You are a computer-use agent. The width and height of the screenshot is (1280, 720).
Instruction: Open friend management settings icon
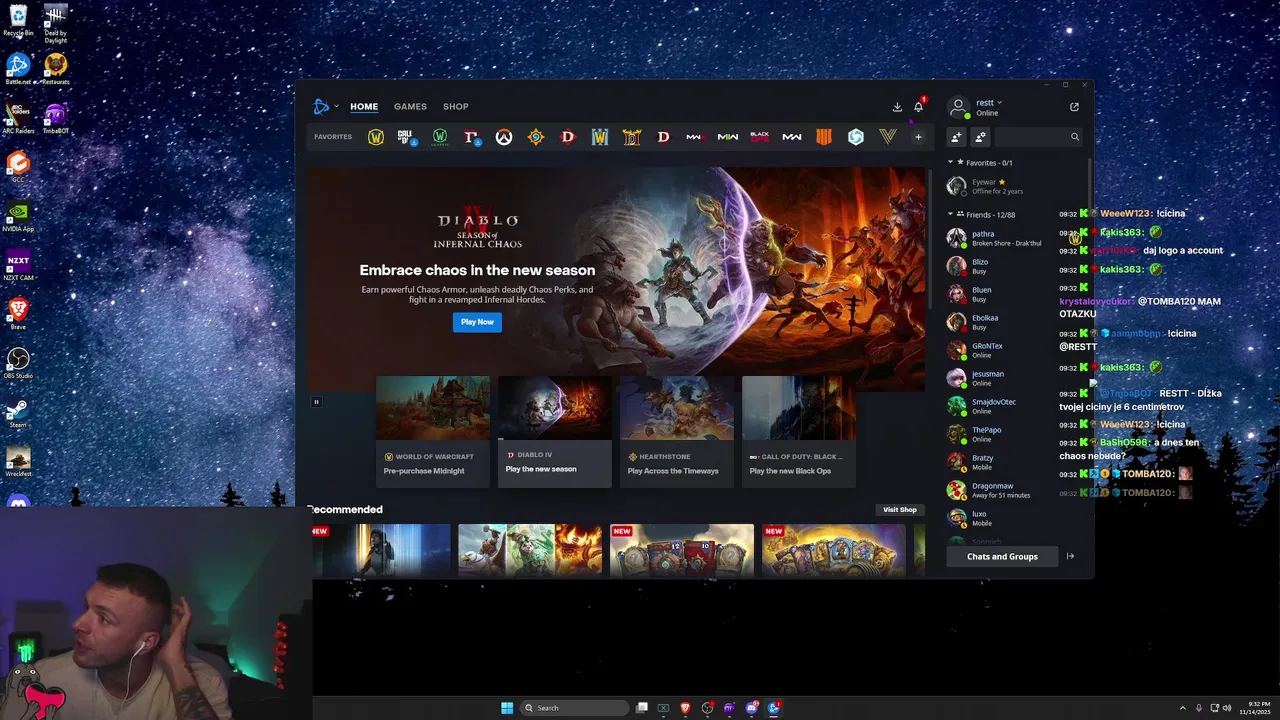point(980,137)
